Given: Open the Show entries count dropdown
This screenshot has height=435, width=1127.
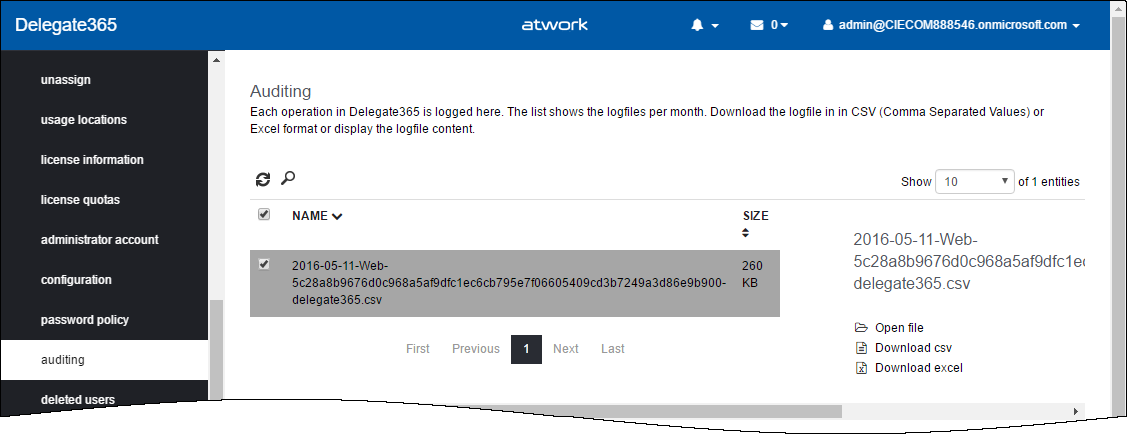Looking at the screenshot, I should (975, 182).
